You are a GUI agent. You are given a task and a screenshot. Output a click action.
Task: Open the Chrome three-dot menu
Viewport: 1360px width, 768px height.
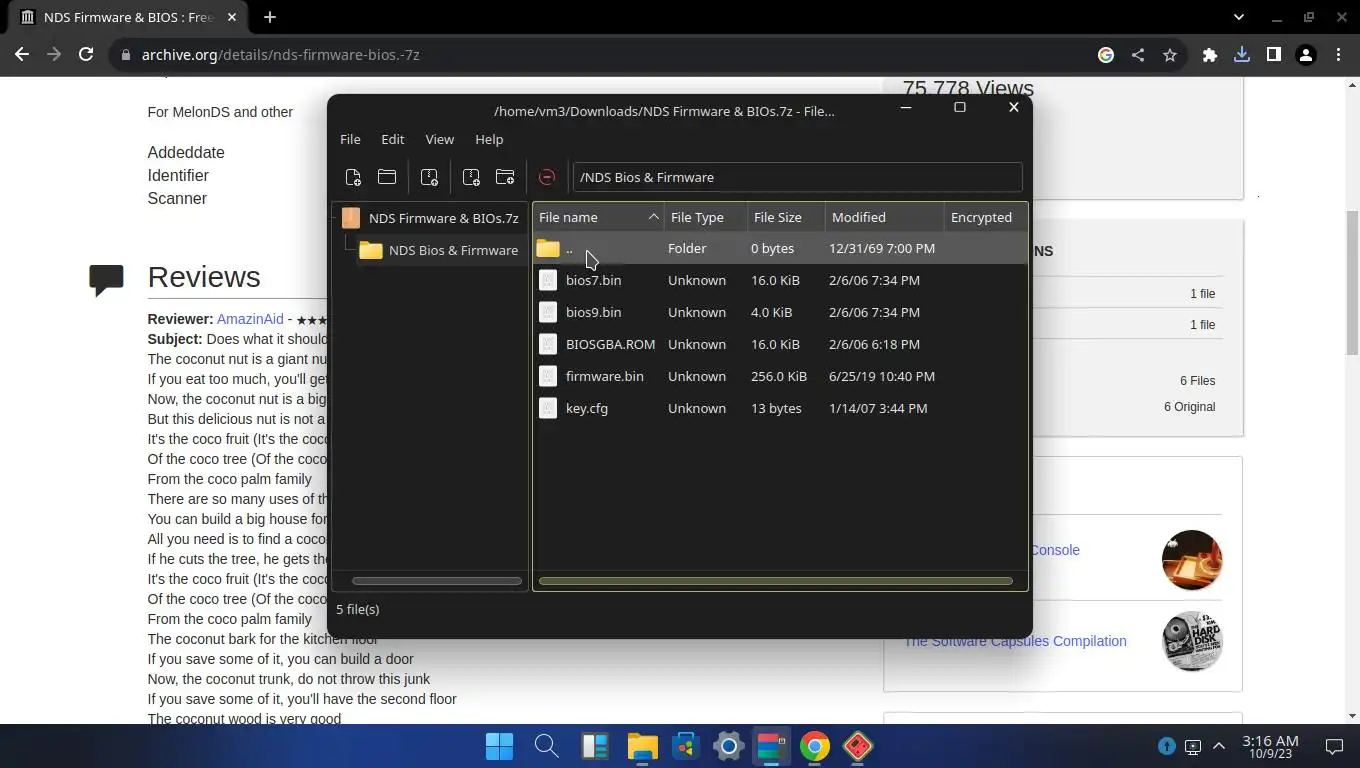[1339, 55]
